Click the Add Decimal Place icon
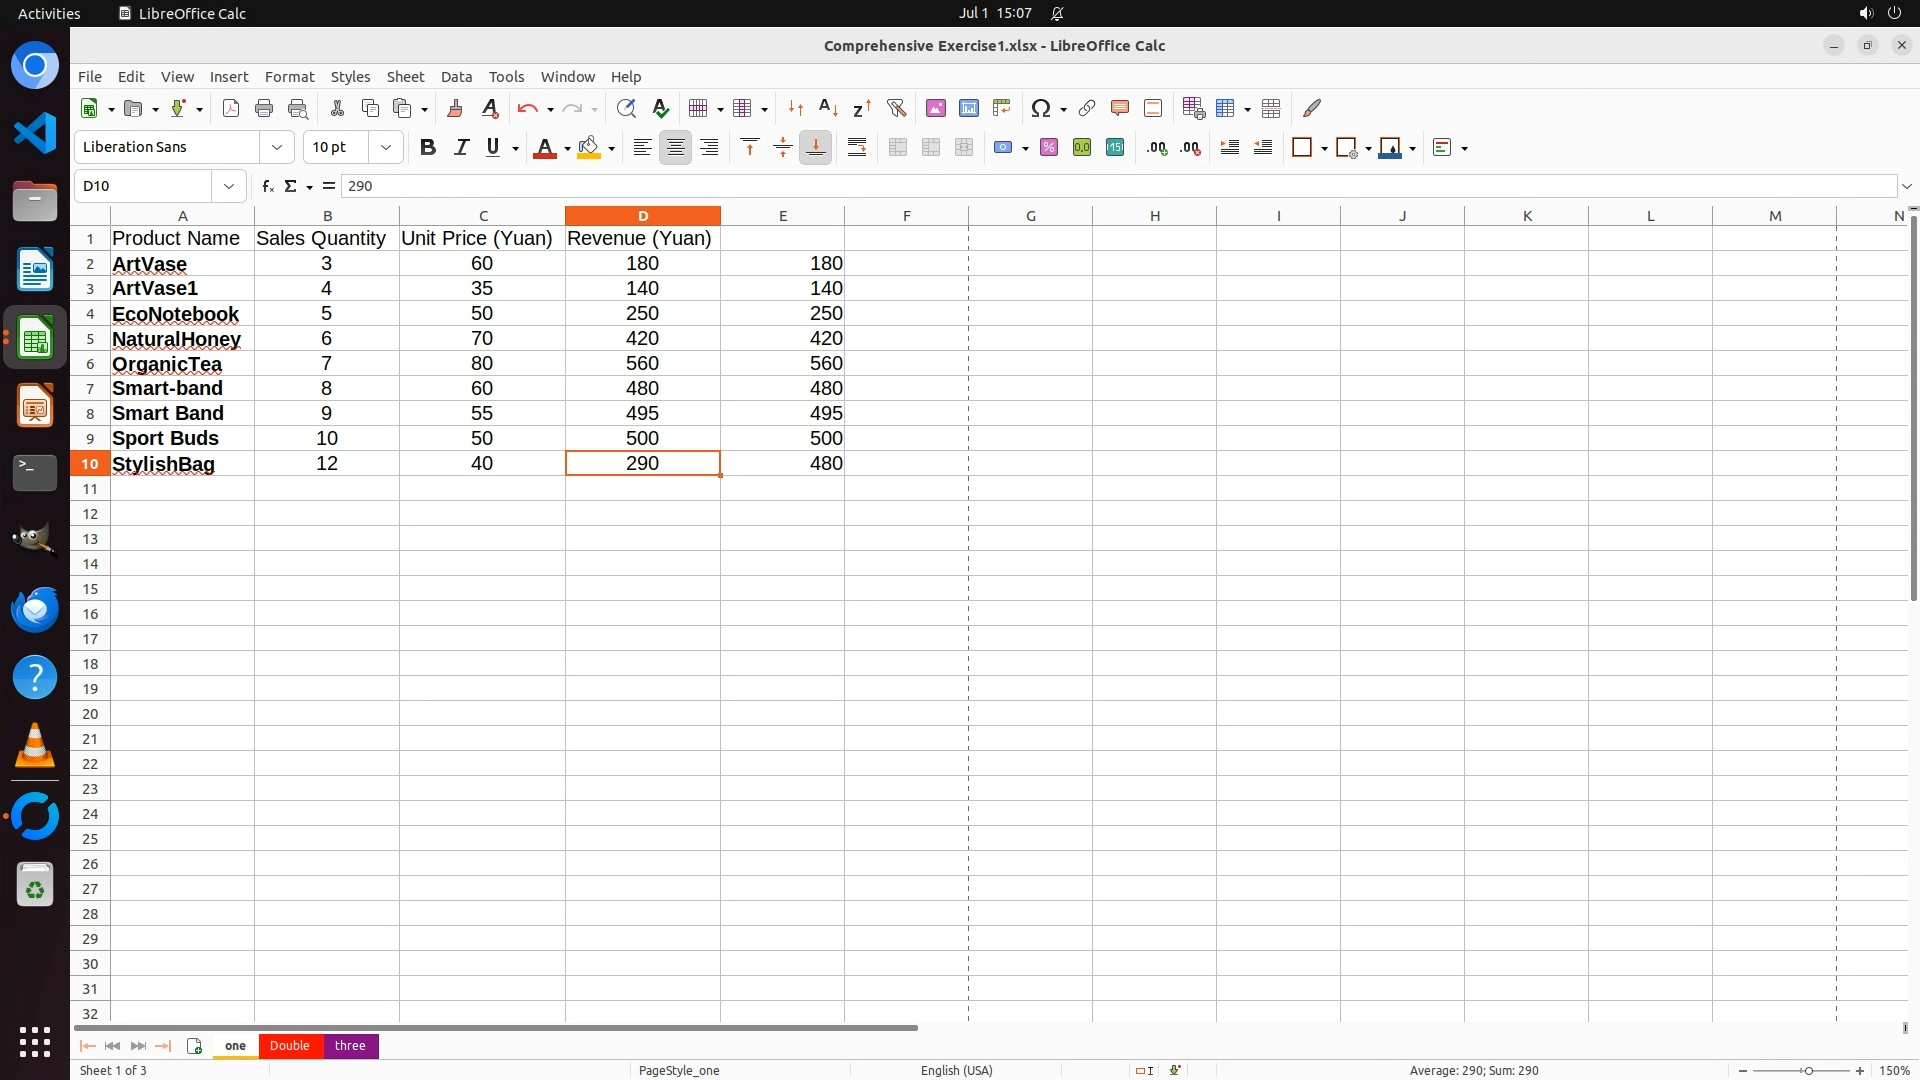 tap(1157, 147)
